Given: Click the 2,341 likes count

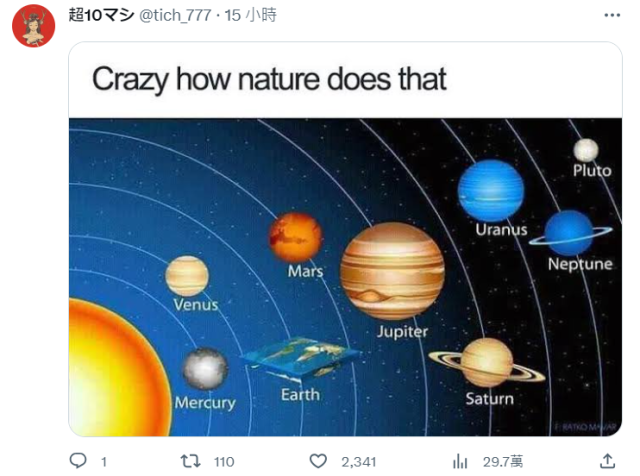Looking at the screenshot, I should 357,461.
